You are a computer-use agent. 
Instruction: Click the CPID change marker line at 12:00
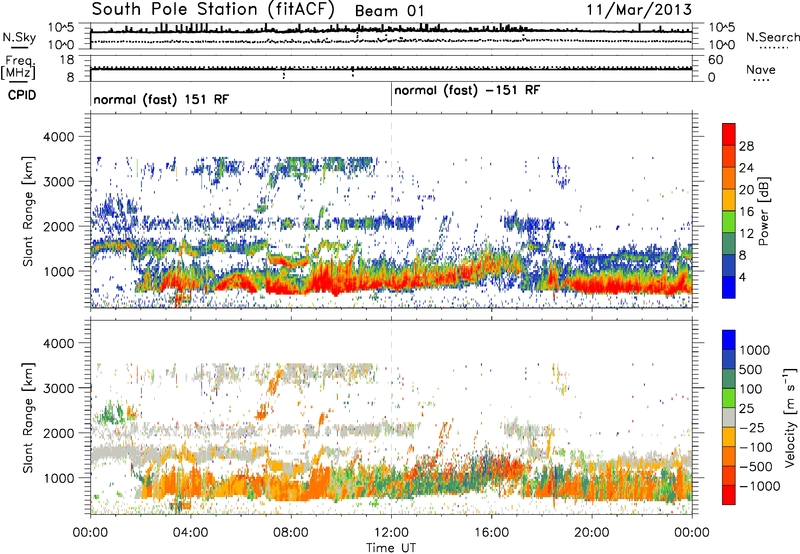tap(391, 95)
